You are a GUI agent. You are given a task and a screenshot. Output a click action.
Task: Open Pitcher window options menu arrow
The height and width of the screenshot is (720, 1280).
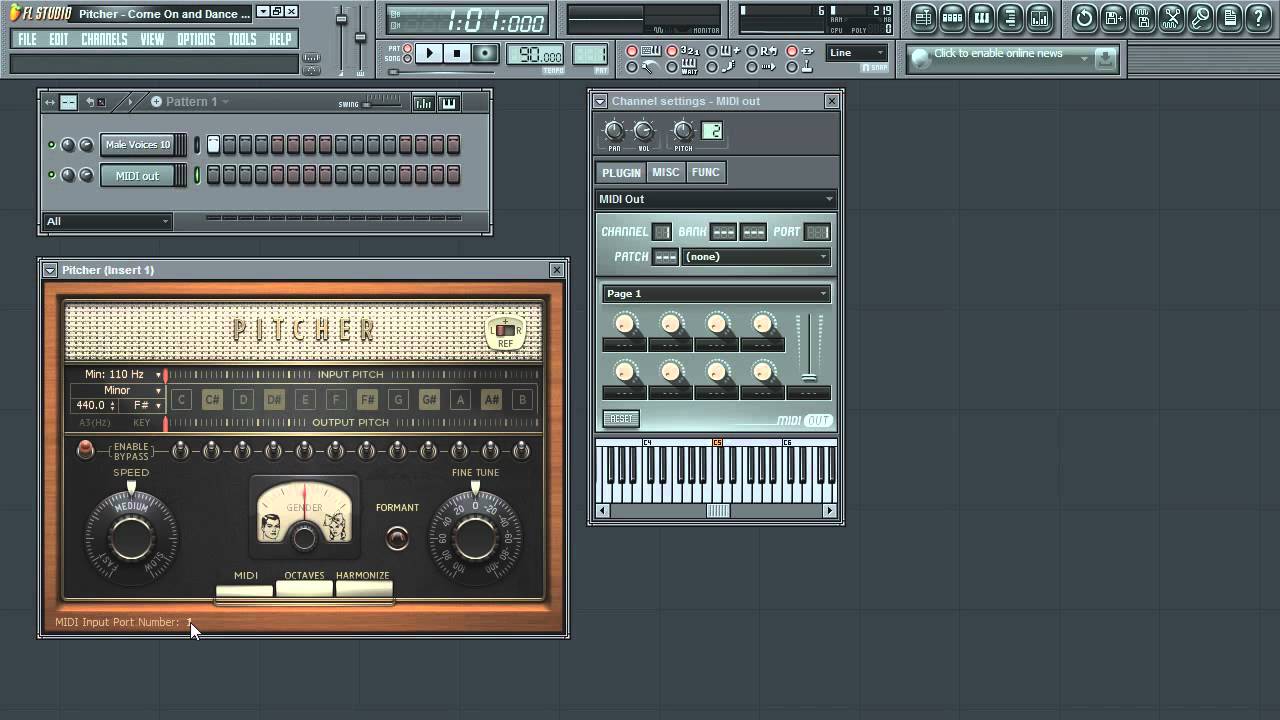(49, 270)
